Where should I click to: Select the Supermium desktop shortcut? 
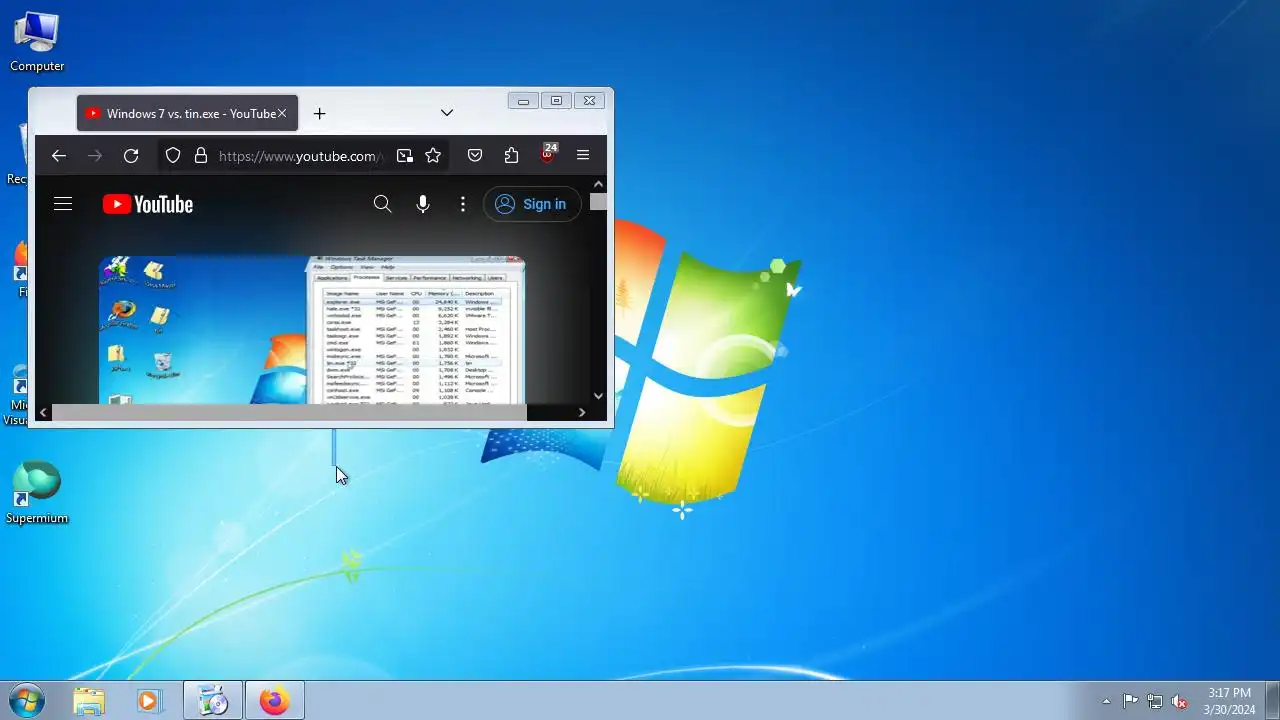pyautogui.click(x=37, y=493)
